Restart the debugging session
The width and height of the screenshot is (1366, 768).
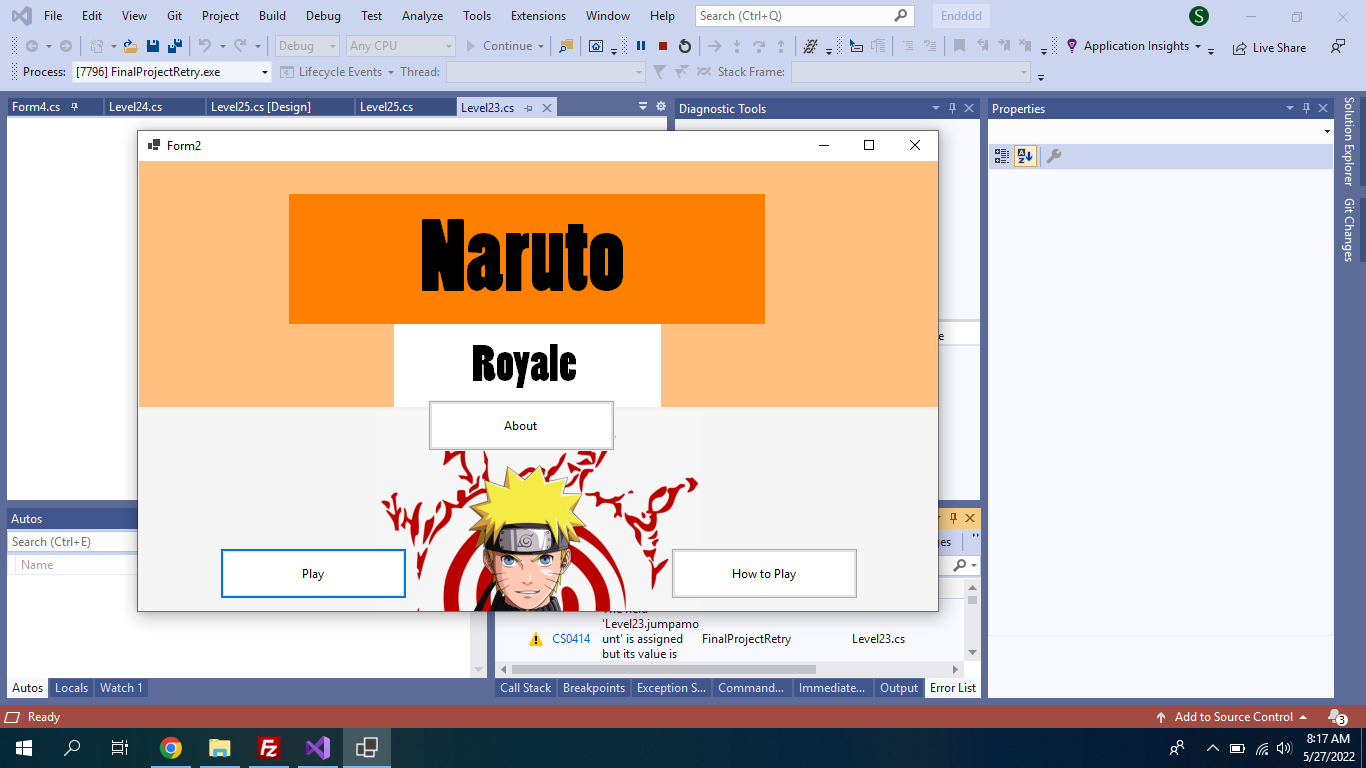[x=684, y=46]
